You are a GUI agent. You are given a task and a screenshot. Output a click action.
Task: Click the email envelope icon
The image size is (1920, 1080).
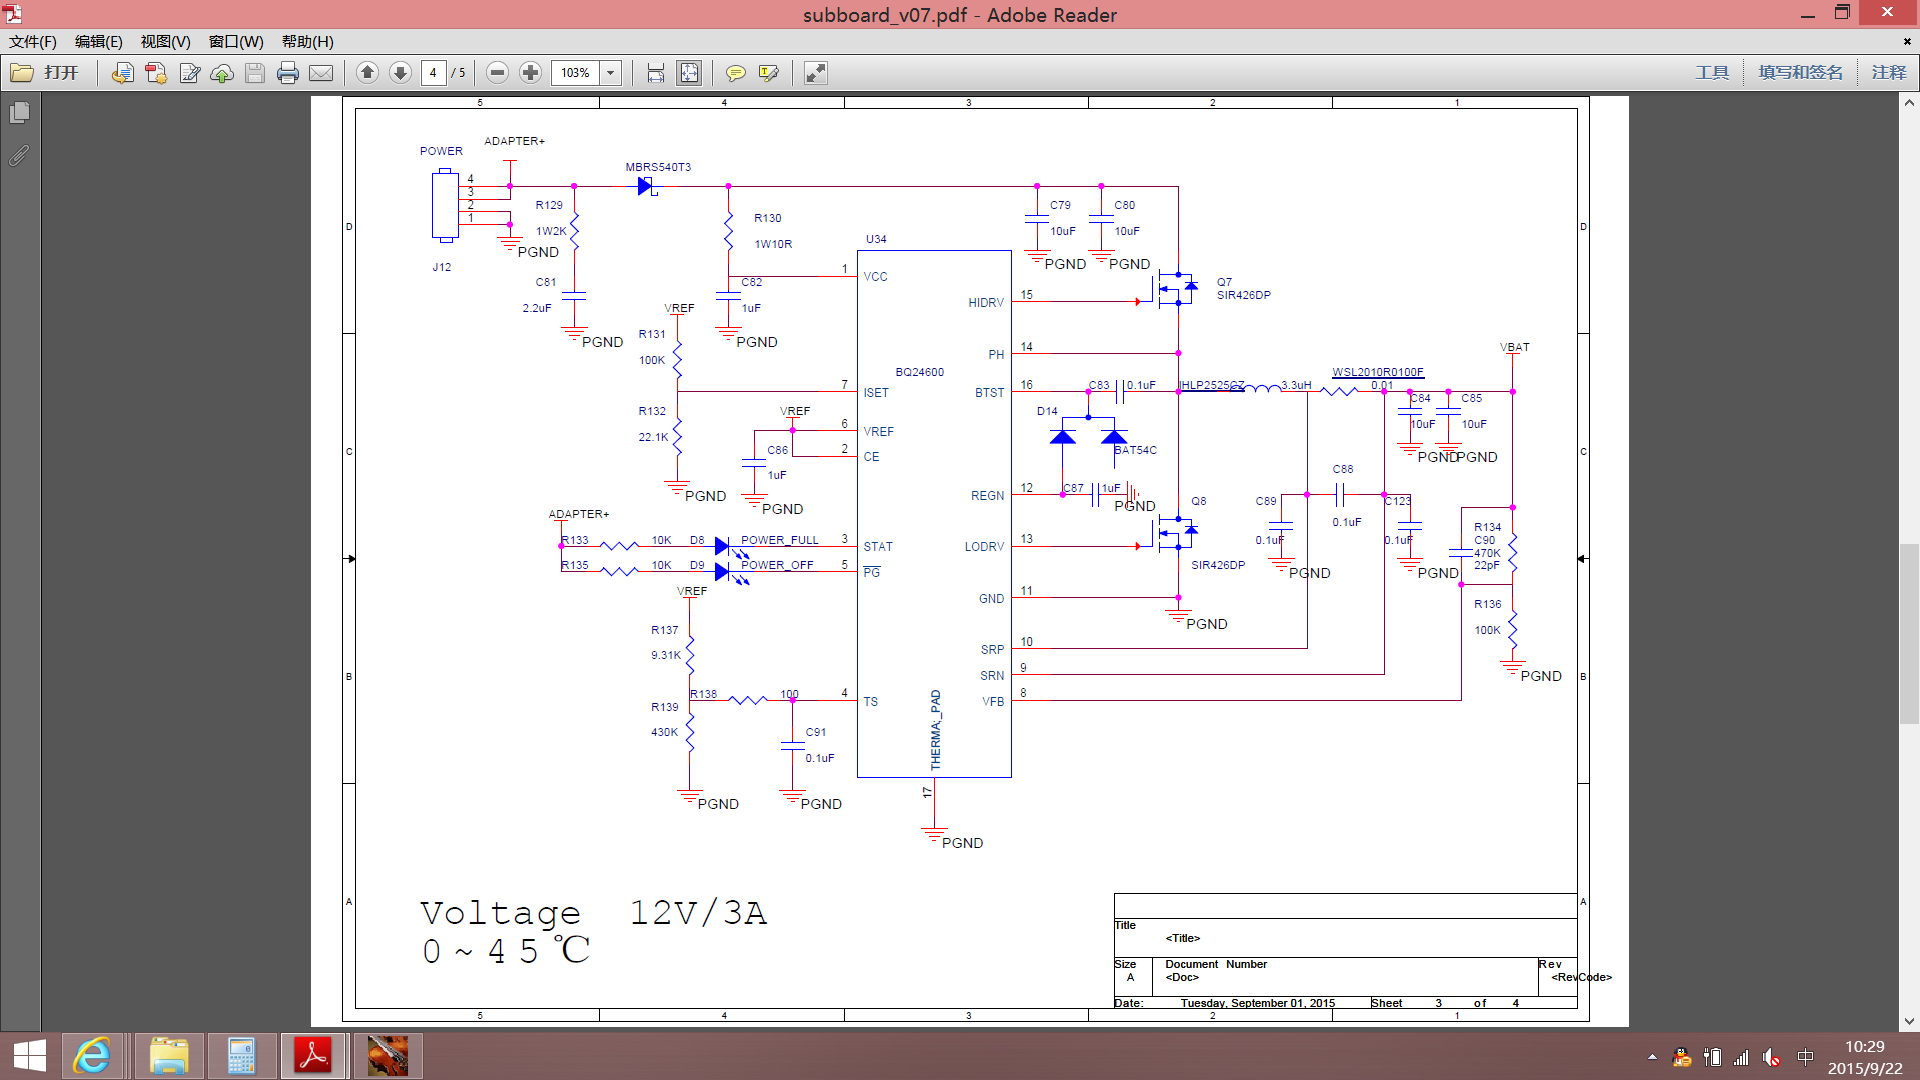click(x=321, y=73)
